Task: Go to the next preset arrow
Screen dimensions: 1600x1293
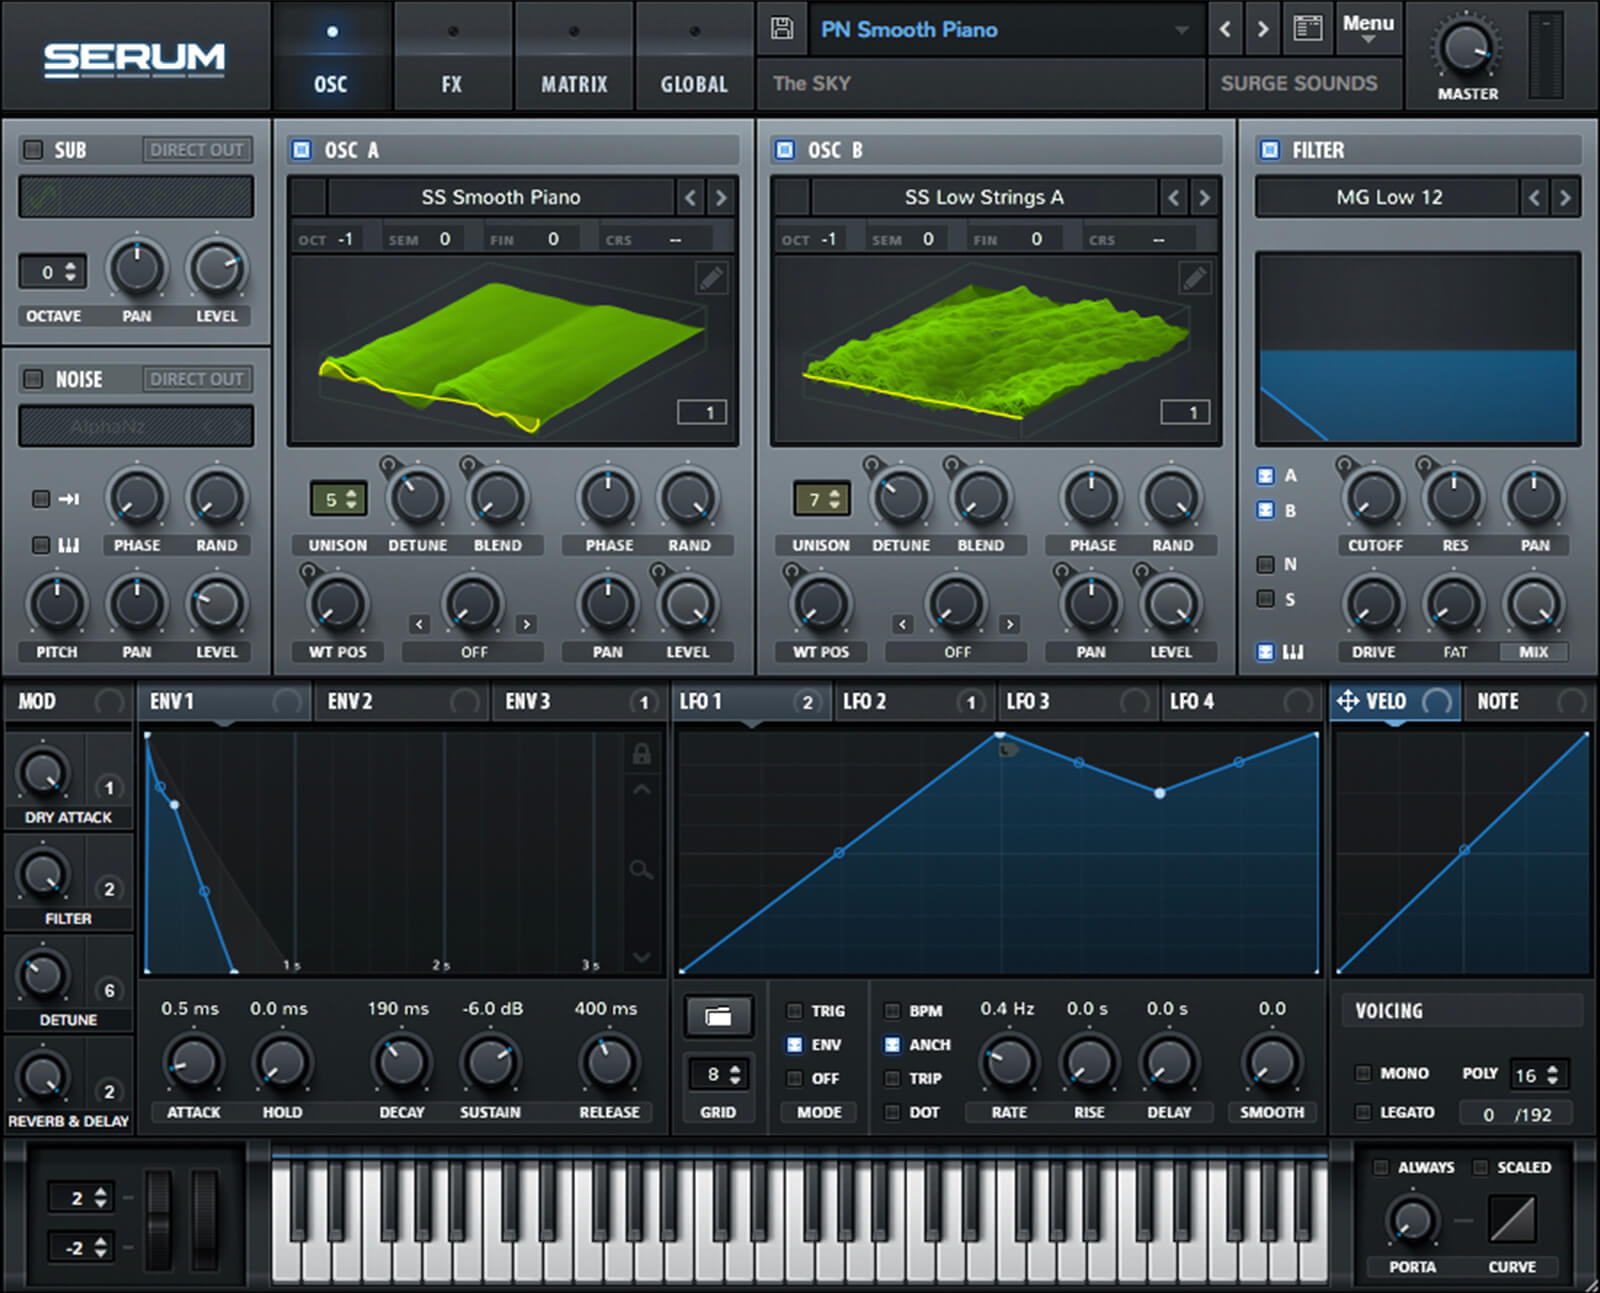Action: pyautogui.click(x=1263, y=29)
